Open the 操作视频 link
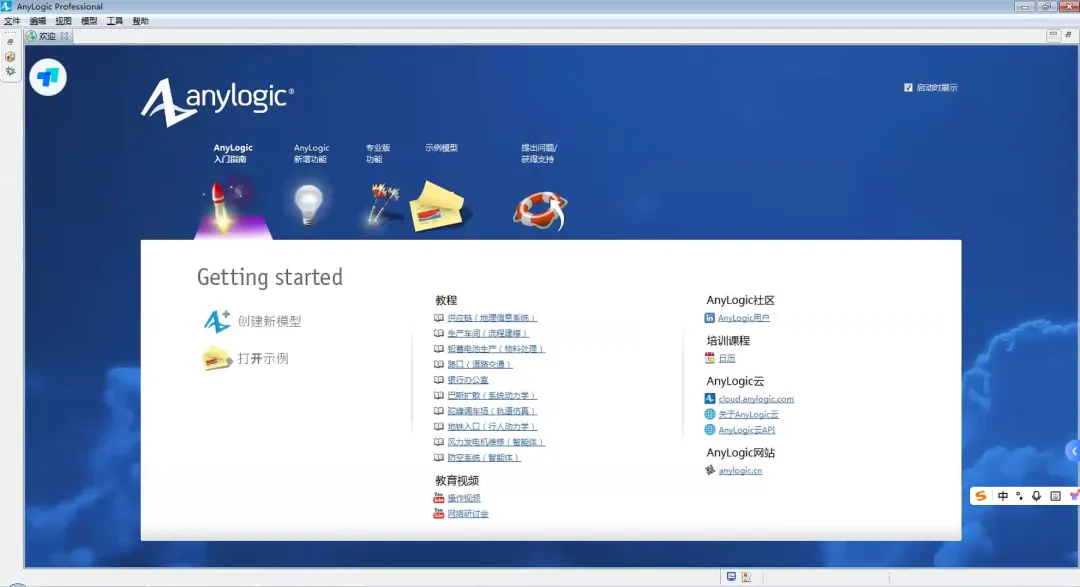The image size is (1080, 587). pyautogui.click(x=464, y=498)
